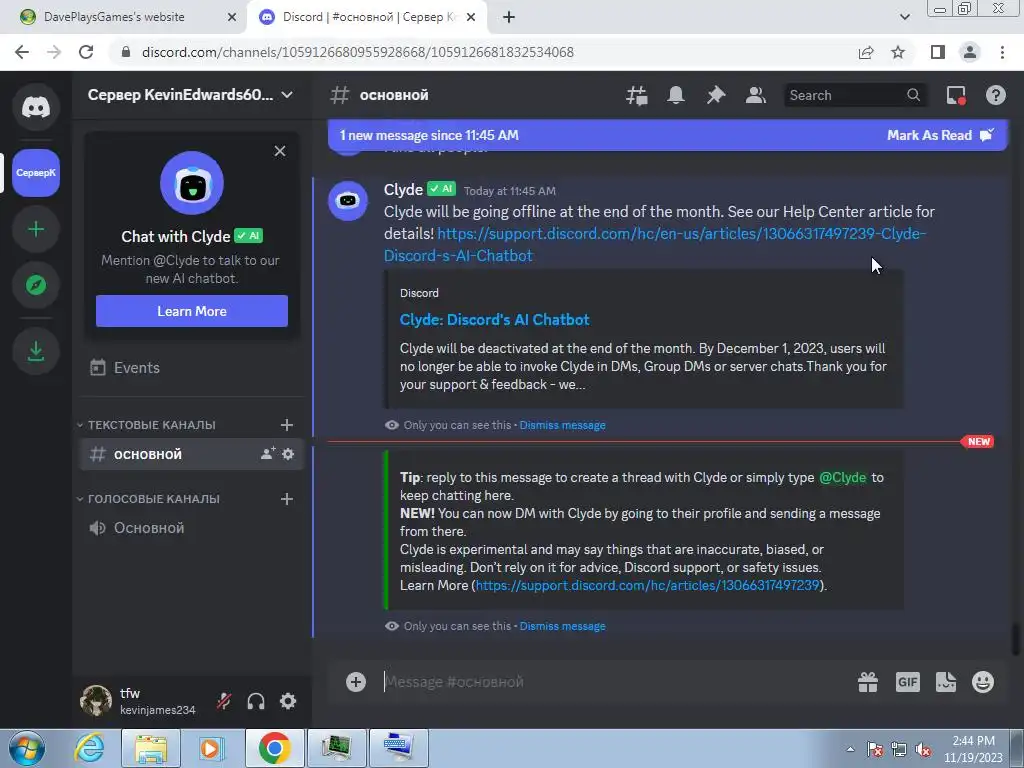The image size is (1024, 768).
Task: Click the message attachment plus button
Action: [356, 682]
